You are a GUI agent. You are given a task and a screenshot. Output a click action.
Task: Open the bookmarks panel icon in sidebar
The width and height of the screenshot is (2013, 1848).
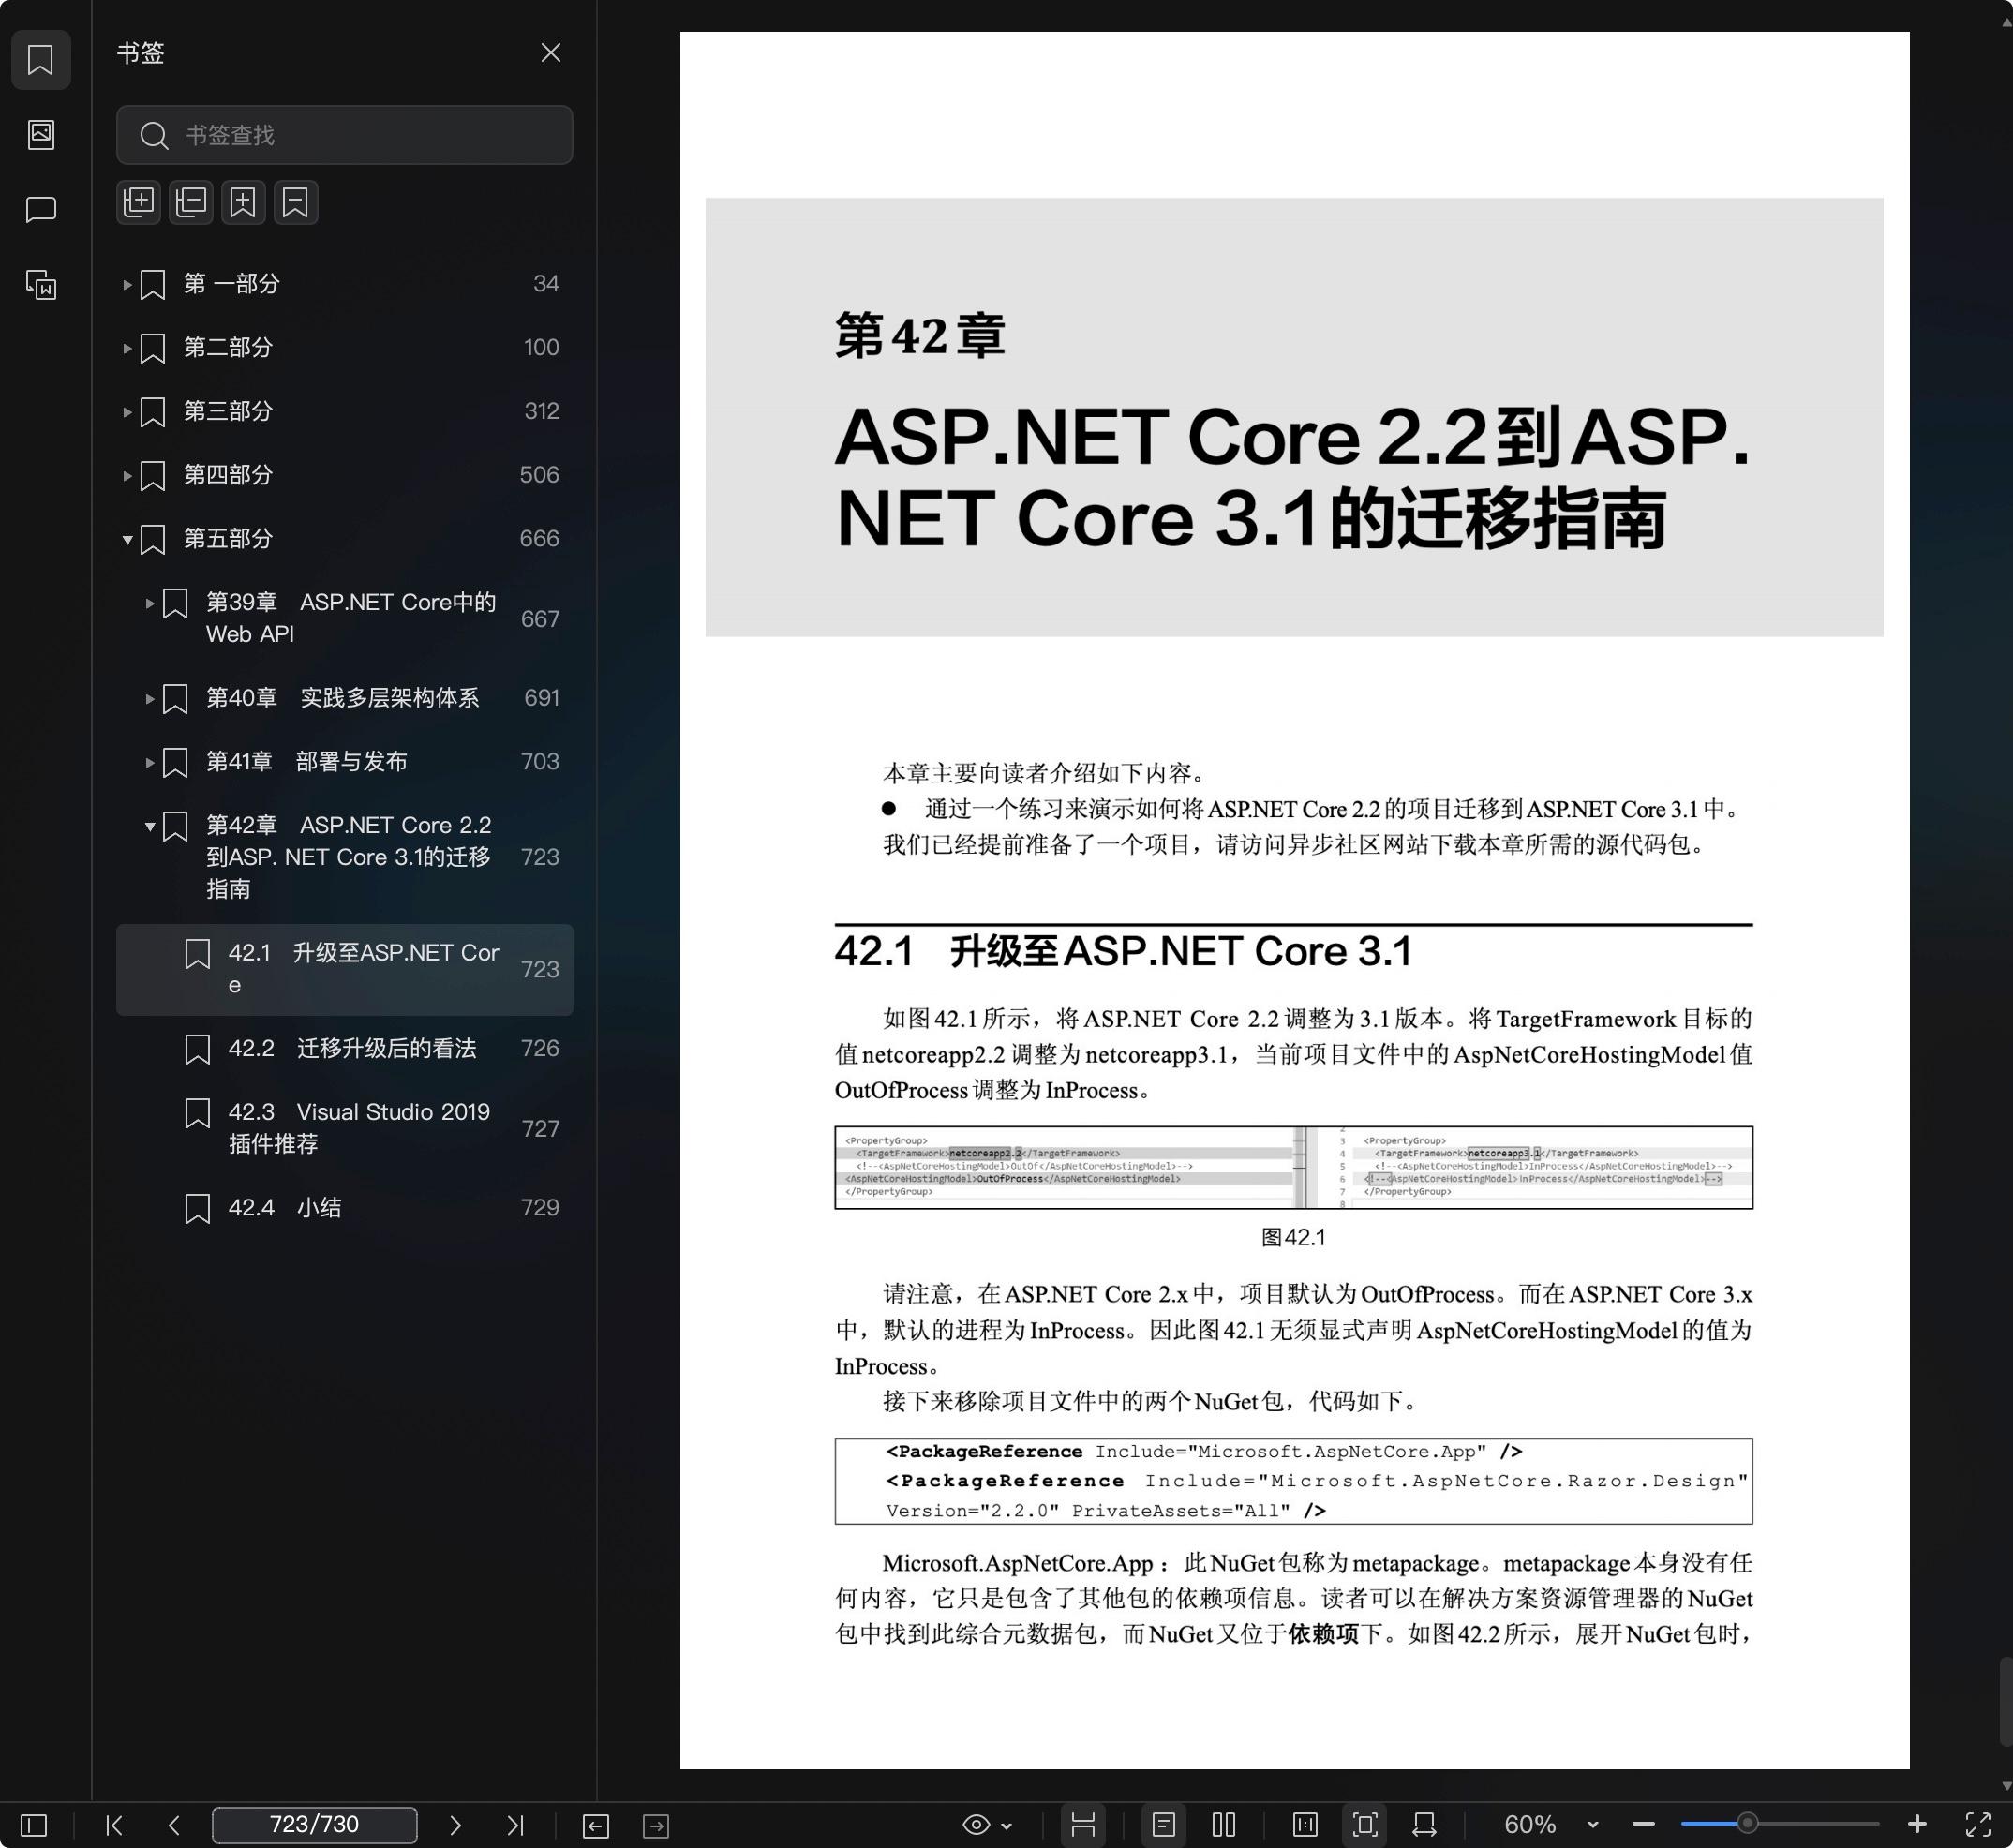(41, 60)
